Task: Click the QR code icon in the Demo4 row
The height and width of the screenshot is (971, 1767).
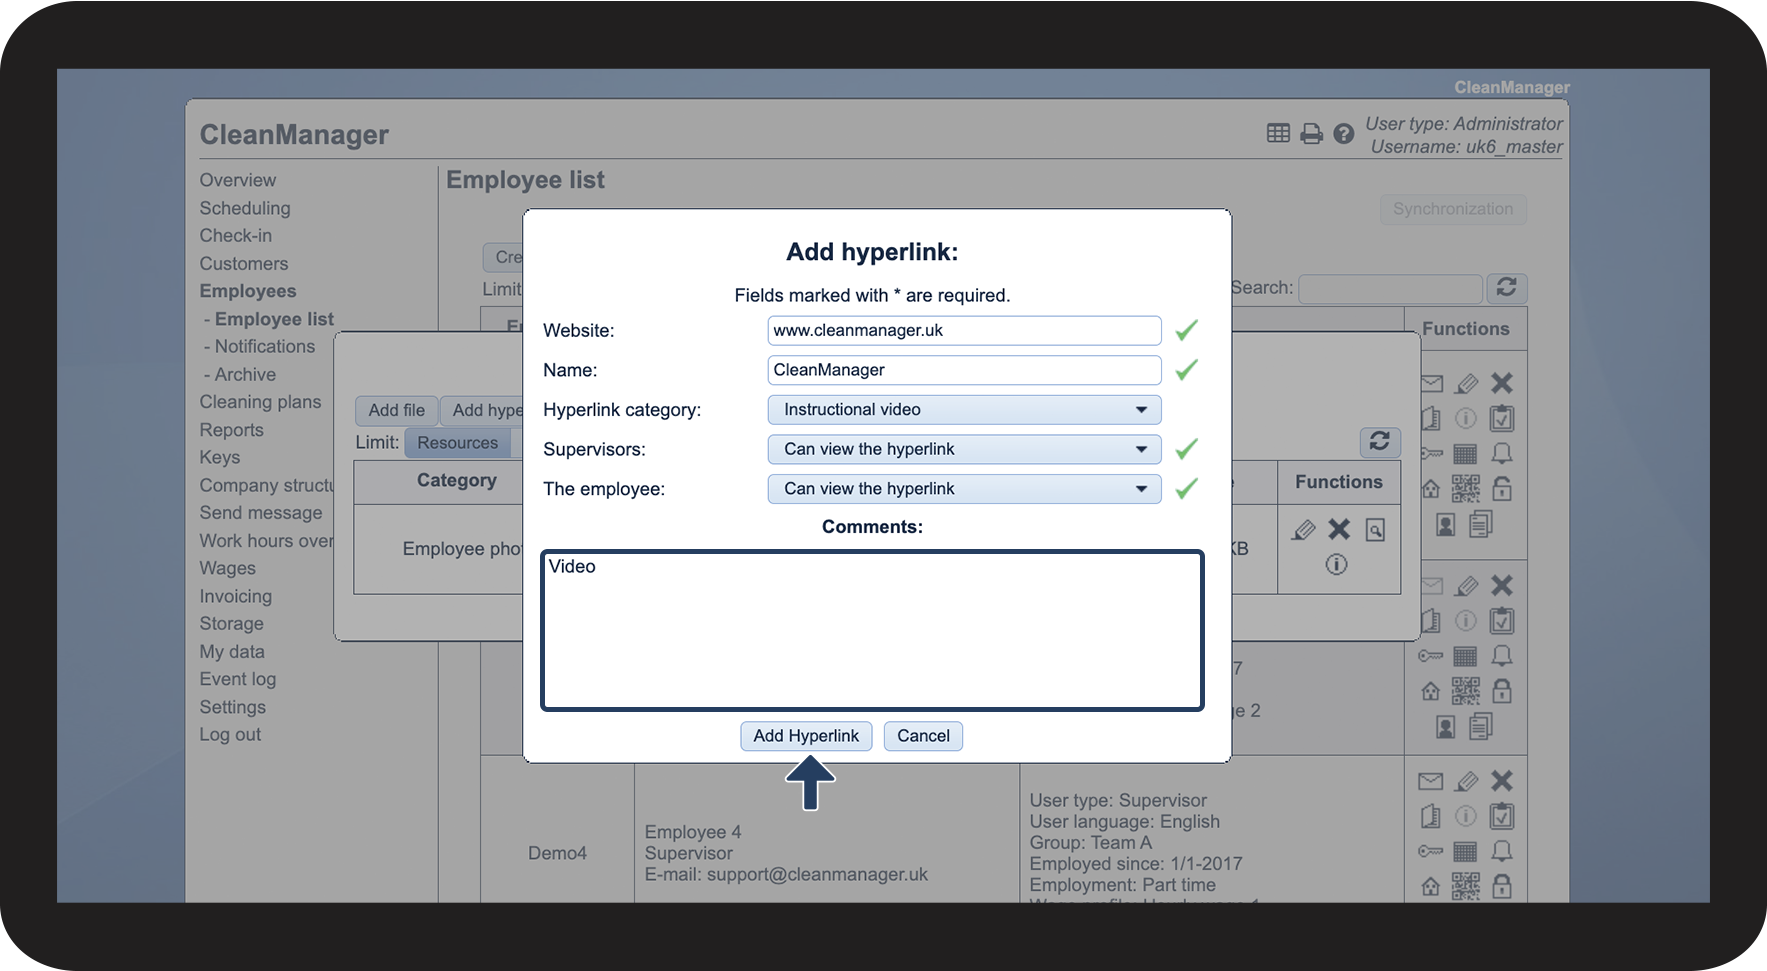Action: click(x=1466, y=887)
